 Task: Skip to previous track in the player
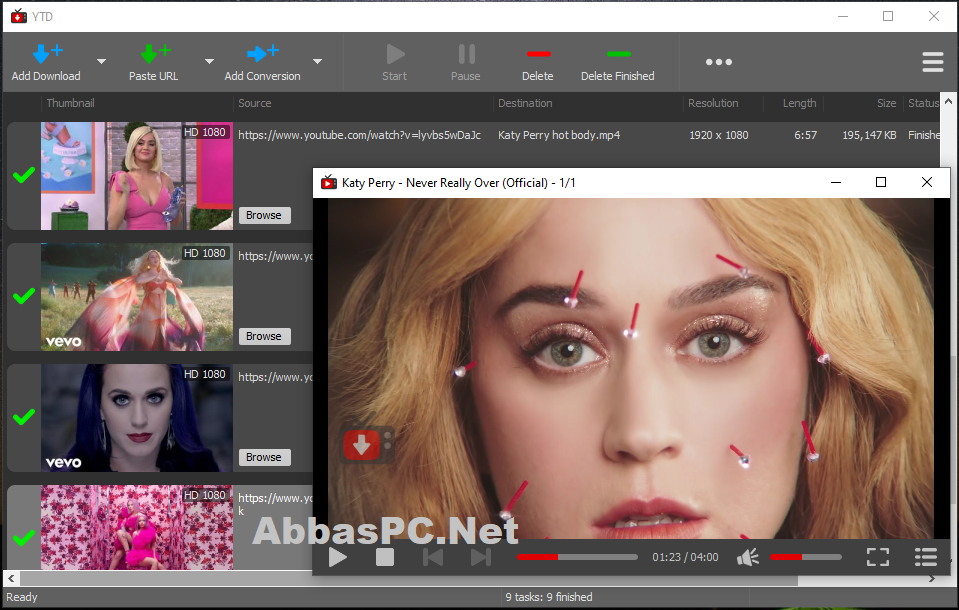click(x=433, y=557)
